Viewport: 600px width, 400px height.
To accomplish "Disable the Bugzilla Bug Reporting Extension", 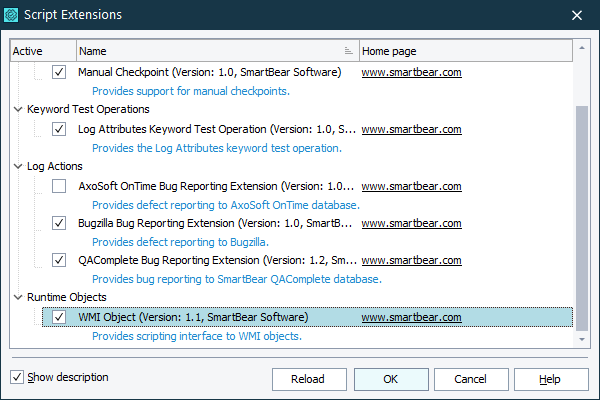I will [x=59, y=223].
